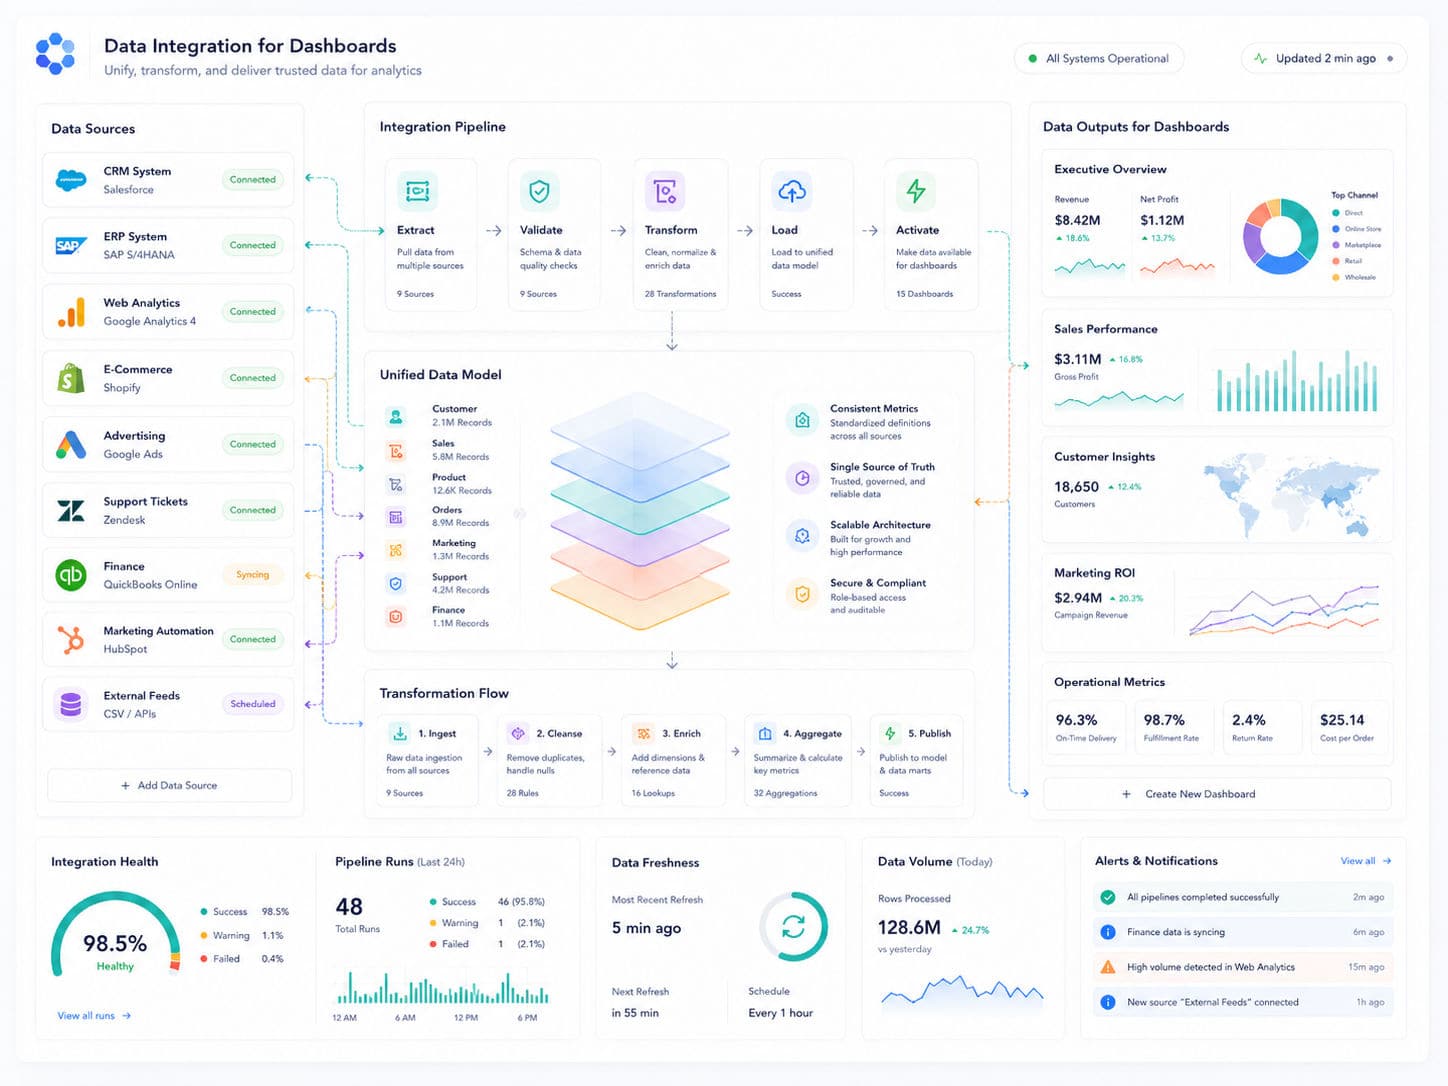Click the Top Channel donut chart
1448x1086 pixels.
[1280, 237]
